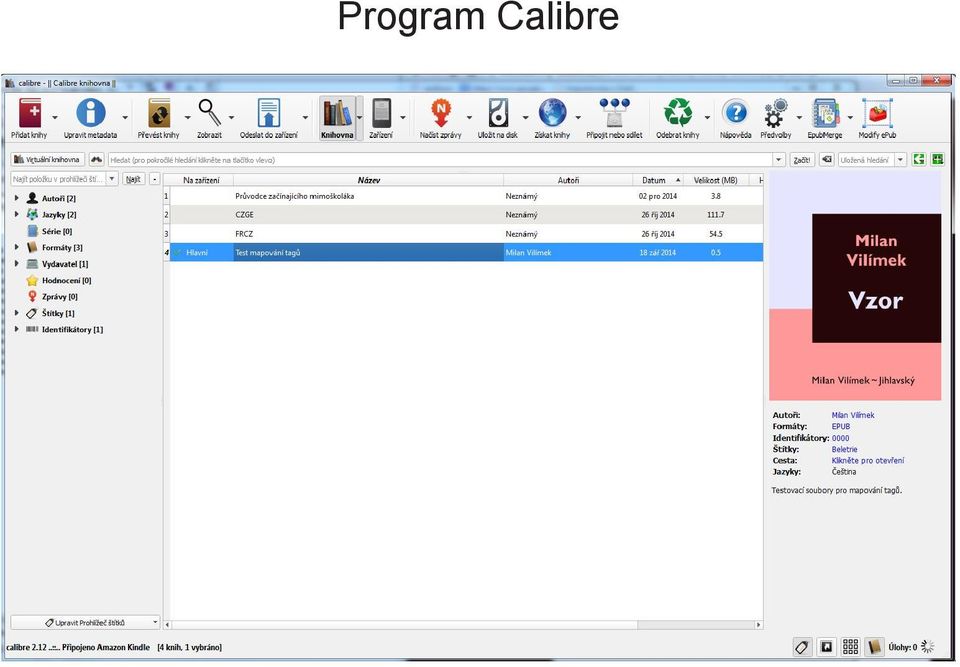
Task: Open Nápověda help icon
Action: tap(735, 113)
